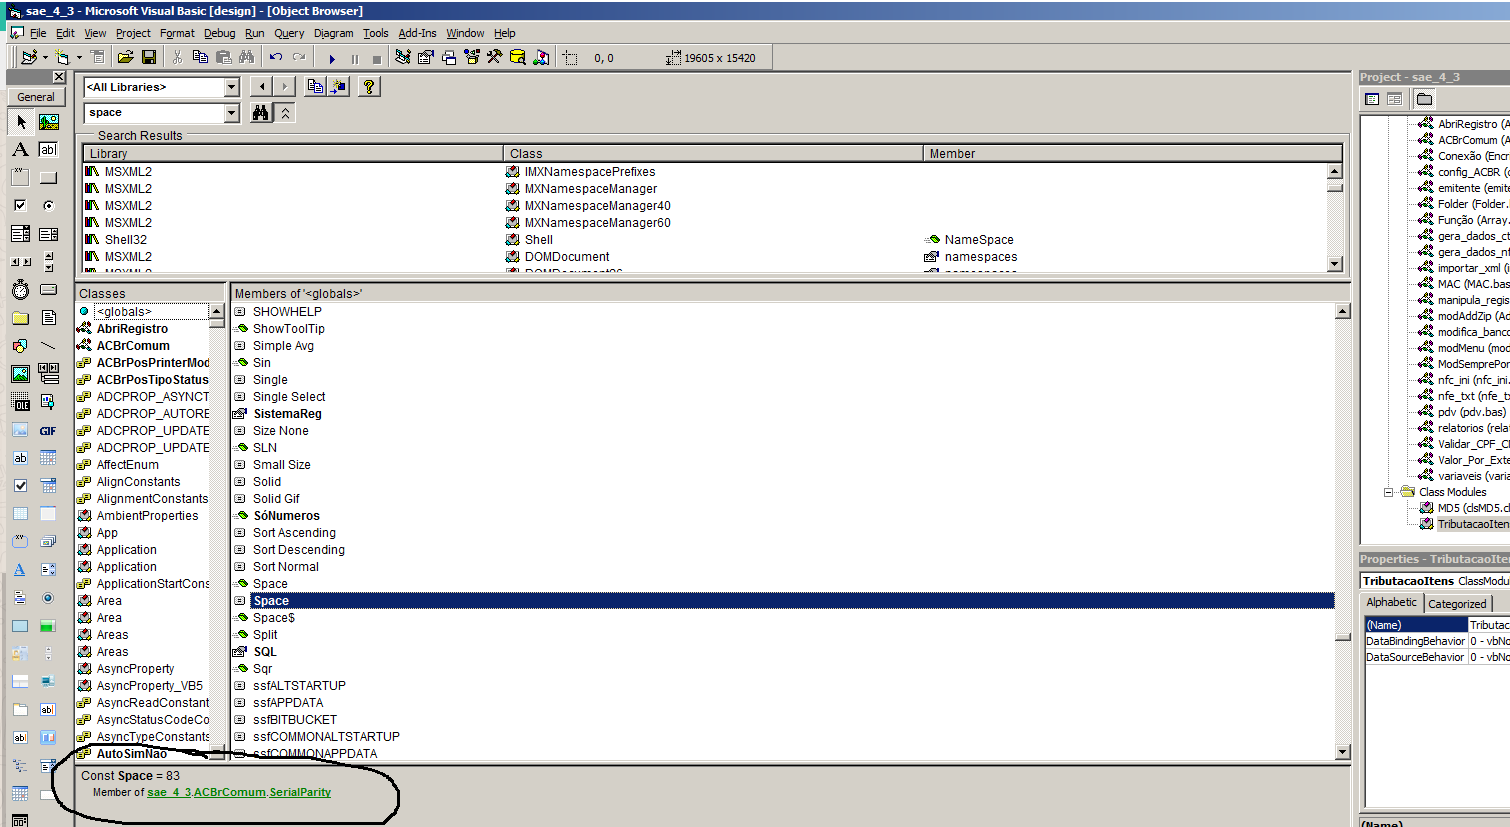Click the Members list scrollbar down arrow

coord(1343,752)
